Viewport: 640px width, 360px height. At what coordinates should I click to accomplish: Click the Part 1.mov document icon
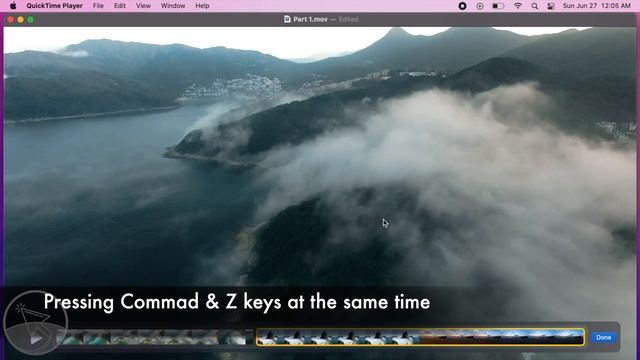[287, 19]
